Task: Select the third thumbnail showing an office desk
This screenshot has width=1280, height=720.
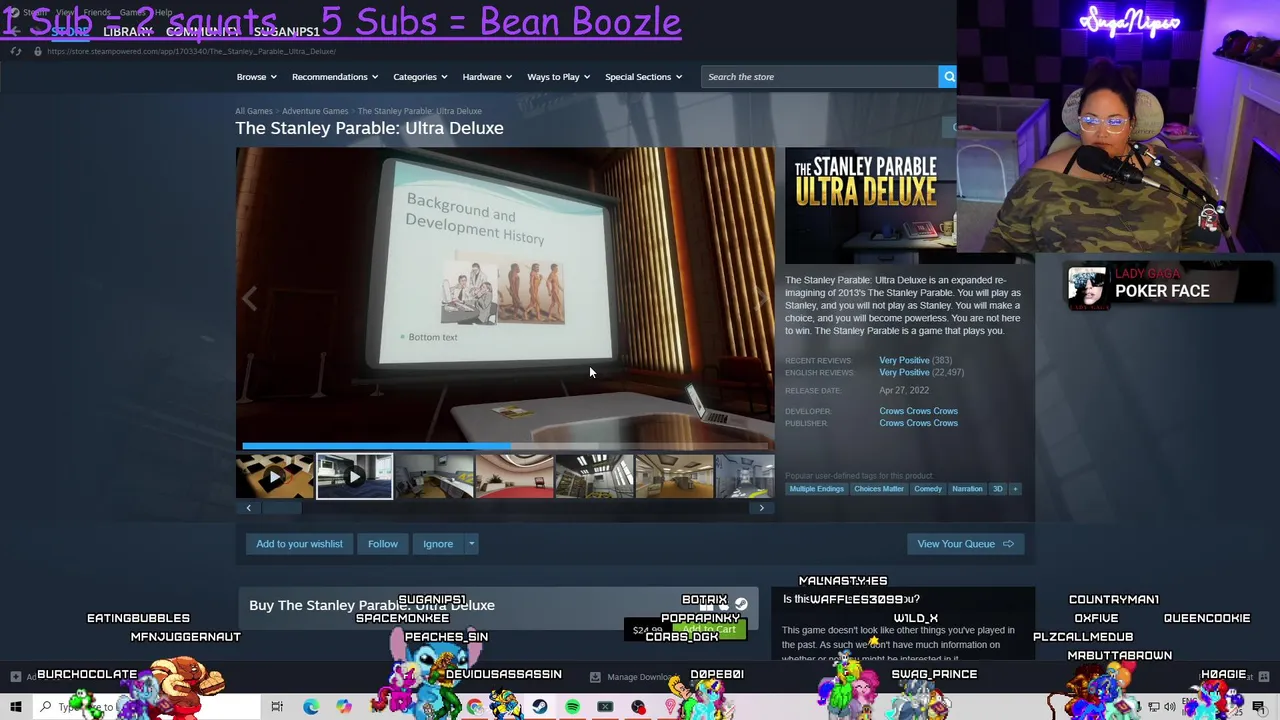Action: coord(434,477)
